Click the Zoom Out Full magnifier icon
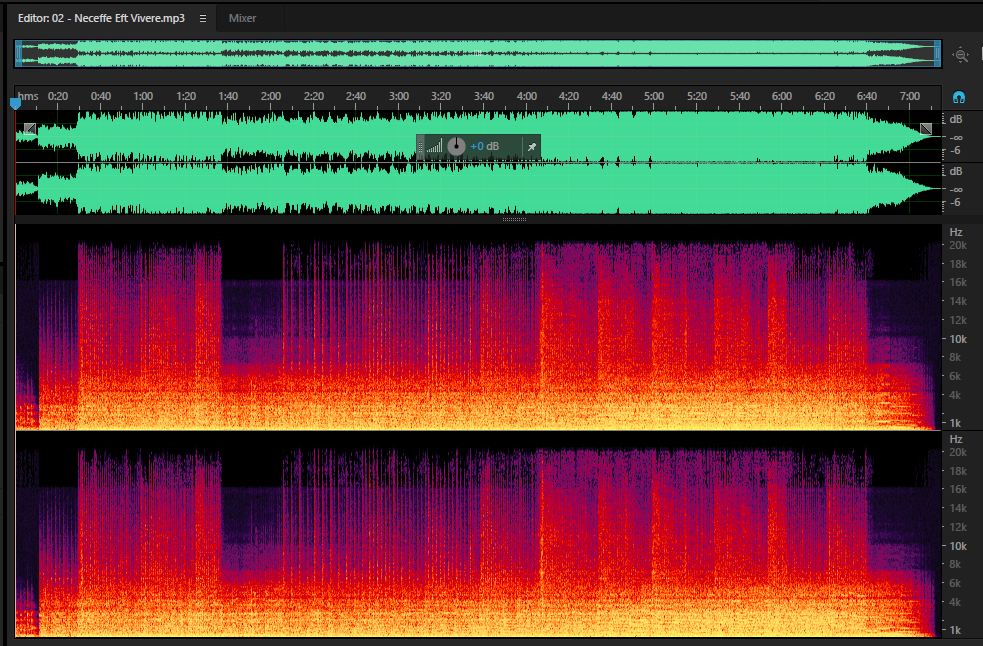Viewport: 983px width, 646px height. [x=960, y=55]
